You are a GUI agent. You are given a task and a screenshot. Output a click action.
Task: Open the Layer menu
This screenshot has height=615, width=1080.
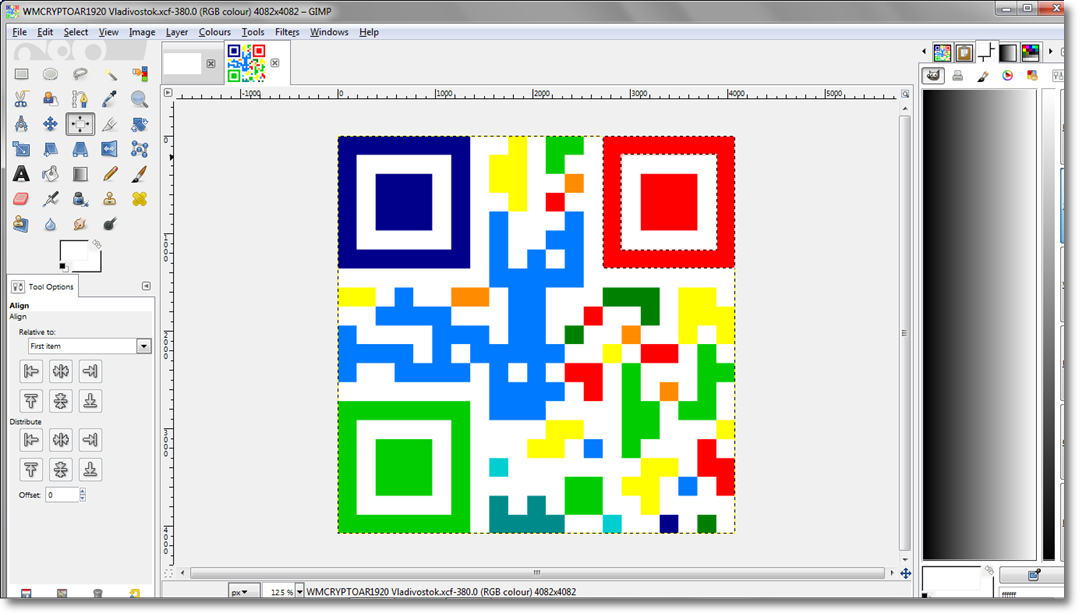176,32
